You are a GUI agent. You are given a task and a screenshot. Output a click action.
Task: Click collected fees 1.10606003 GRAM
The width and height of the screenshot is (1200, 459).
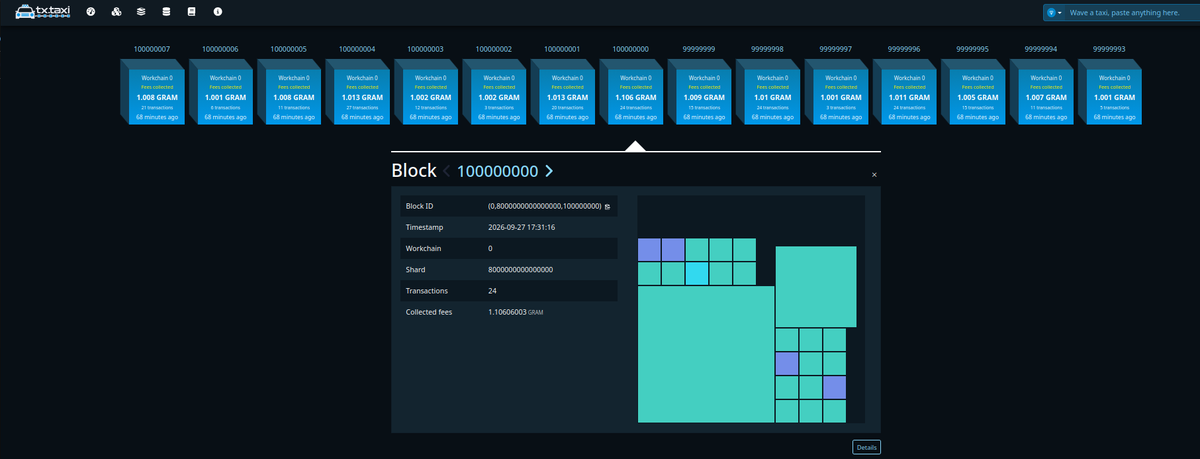coord(515,312)
